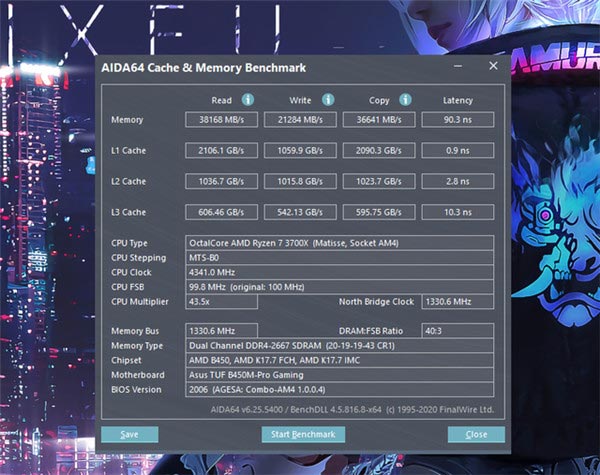Select L3 Cache latency 10.3 ns
600x475 pixels.
tap(458, 212)
